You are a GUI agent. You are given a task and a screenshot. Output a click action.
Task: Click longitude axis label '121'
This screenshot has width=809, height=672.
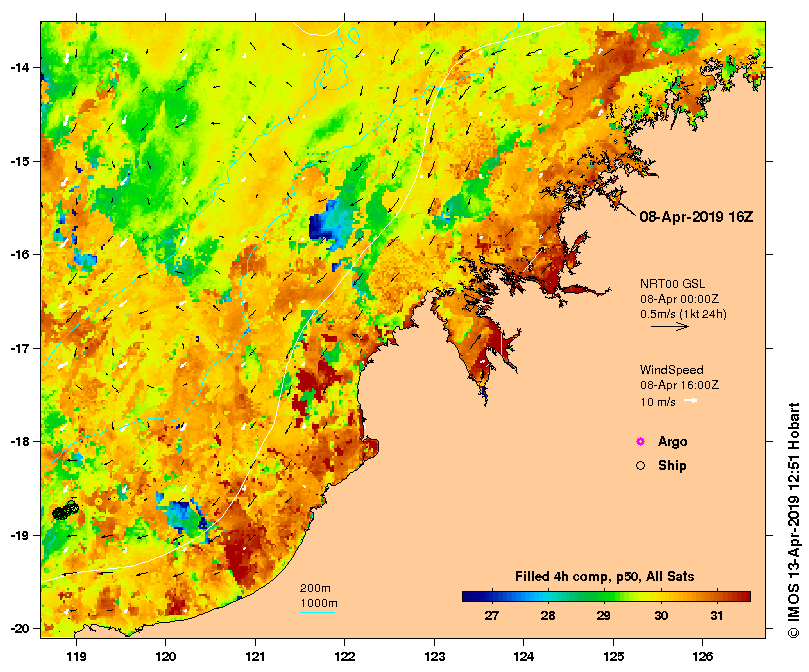[x=255, y=657]
